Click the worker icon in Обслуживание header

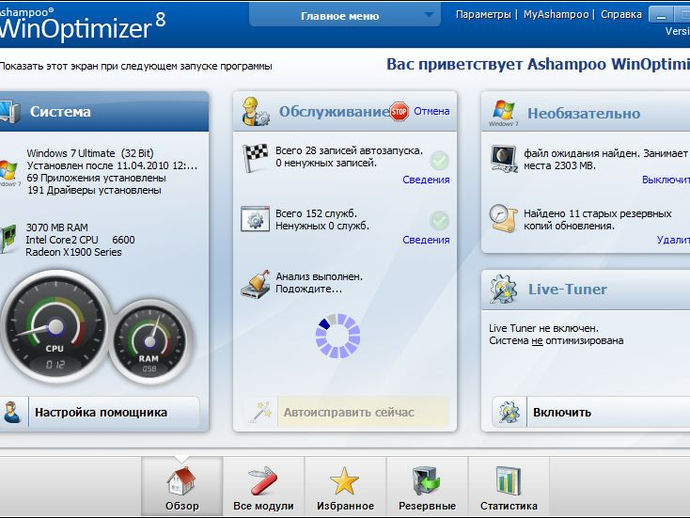254,112
